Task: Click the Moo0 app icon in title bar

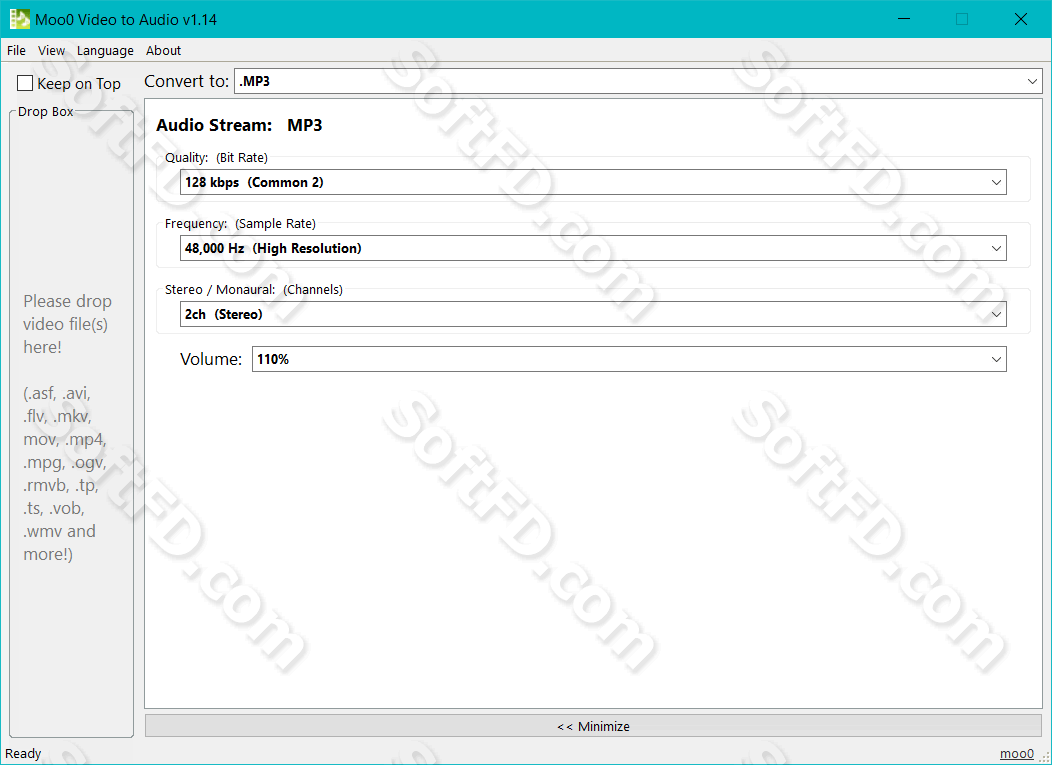Action: pos(19,19)
